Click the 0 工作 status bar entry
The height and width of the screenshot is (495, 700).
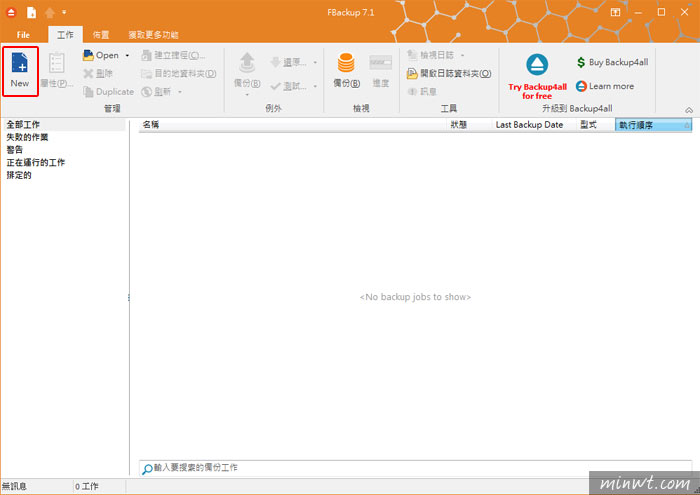[87, 486]
